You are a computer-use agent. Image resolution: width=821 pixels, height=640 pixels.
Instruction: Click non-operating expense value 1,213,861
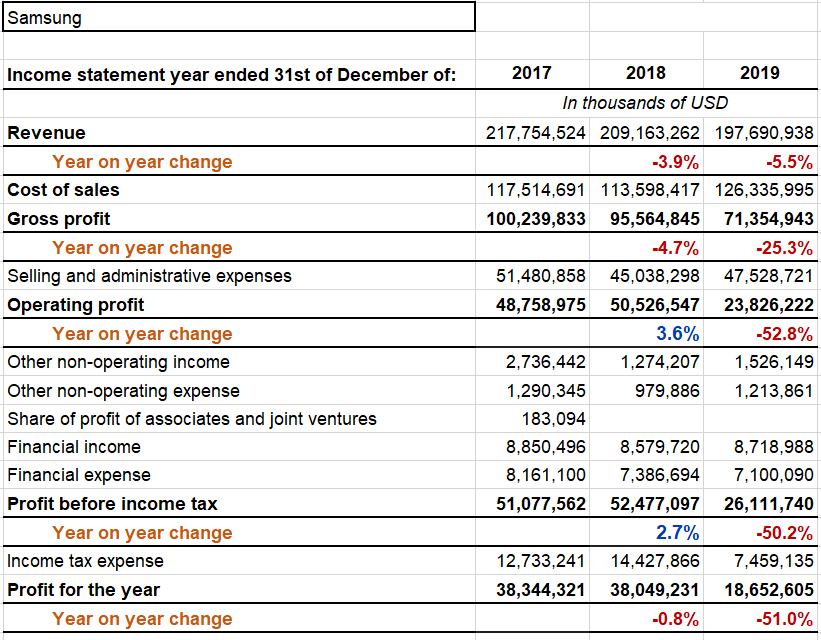(x=774, y=391)
